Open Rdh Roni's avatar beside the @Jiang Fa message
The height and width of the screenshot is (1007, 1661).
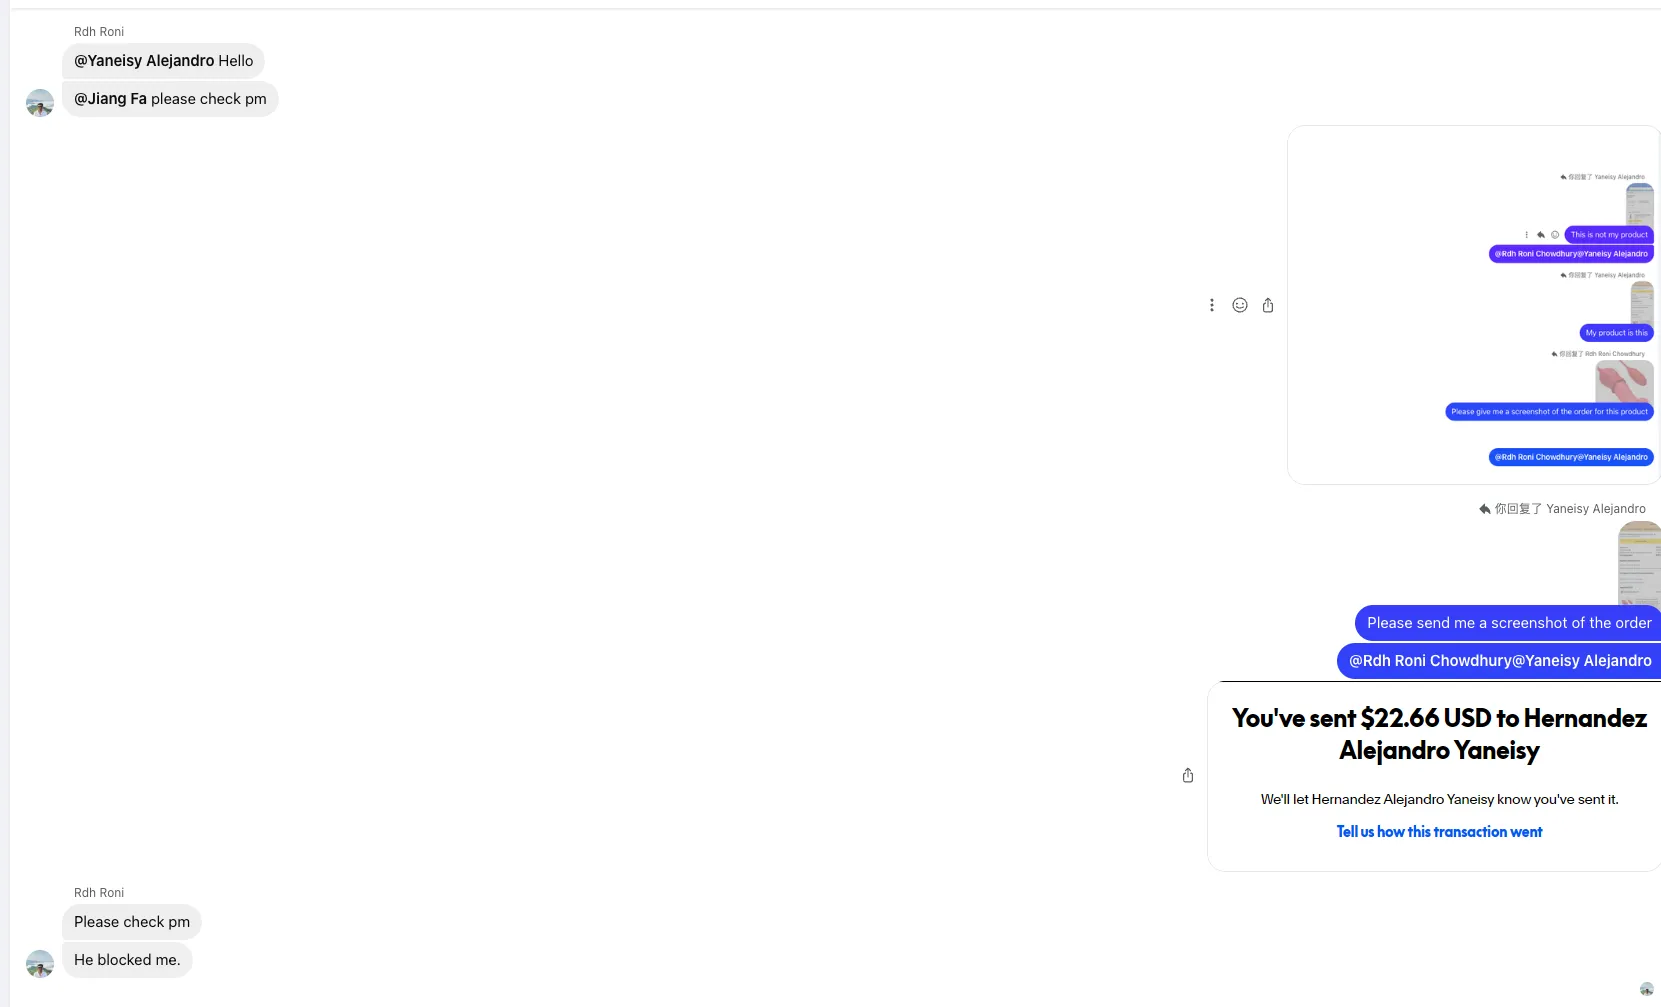[x=40, y=102]
